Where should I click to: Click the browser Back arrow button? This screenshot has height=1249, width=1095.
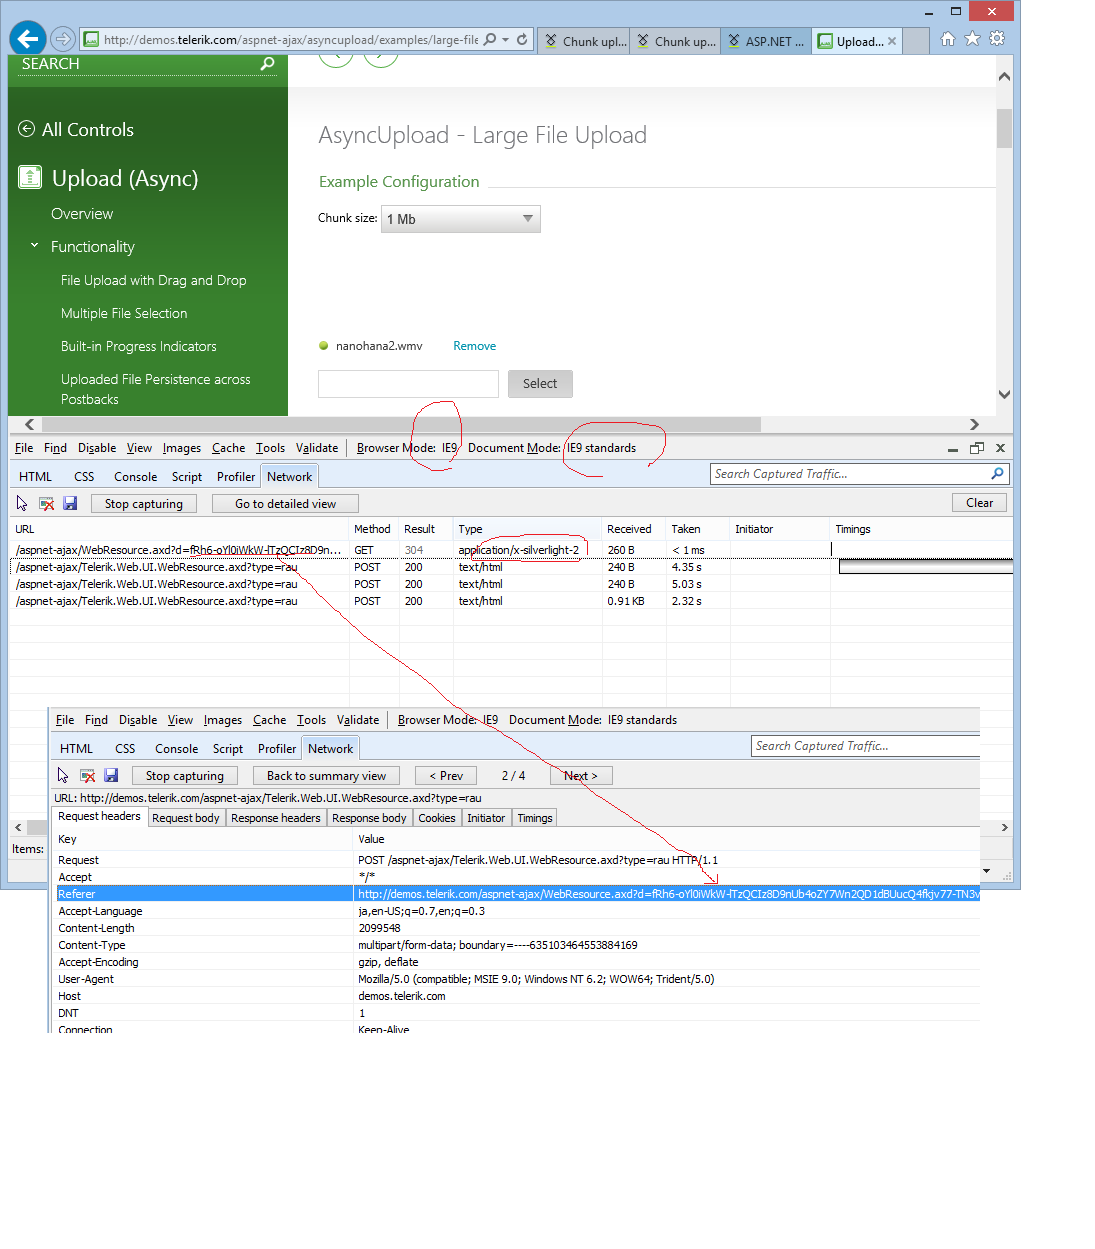pos(28,39)
